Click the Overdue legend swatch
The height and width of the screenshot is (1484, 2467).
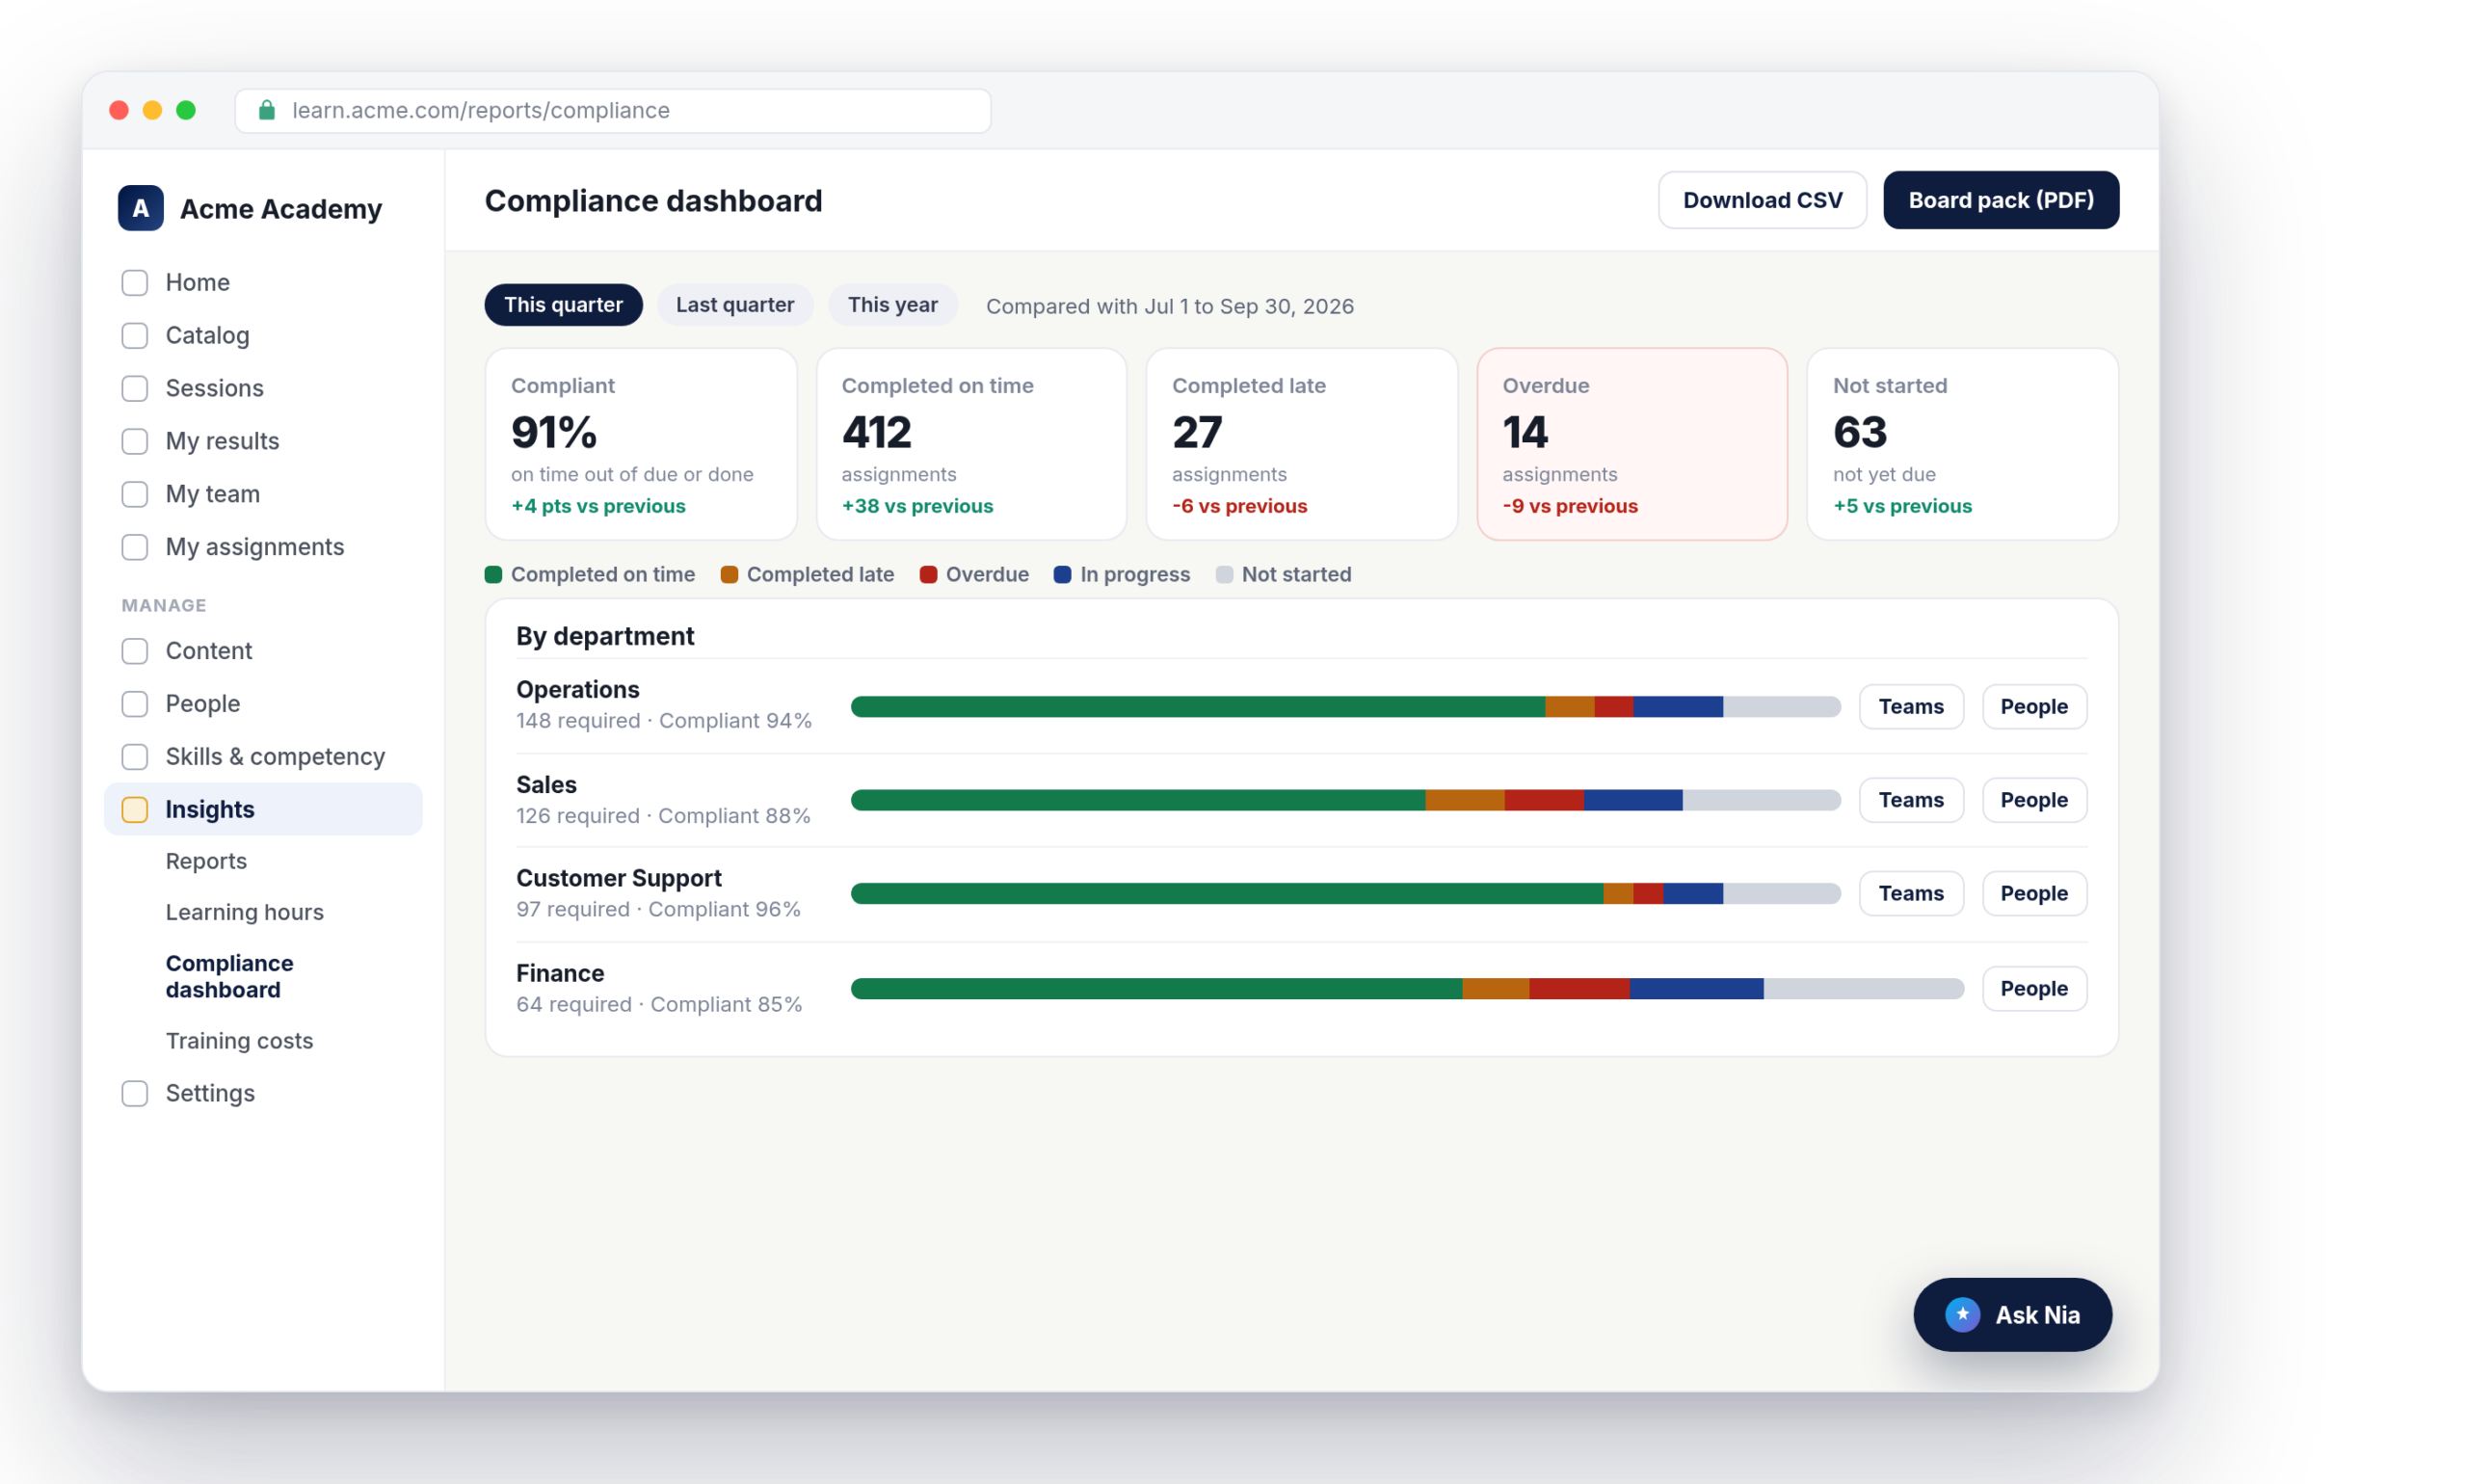928,574
